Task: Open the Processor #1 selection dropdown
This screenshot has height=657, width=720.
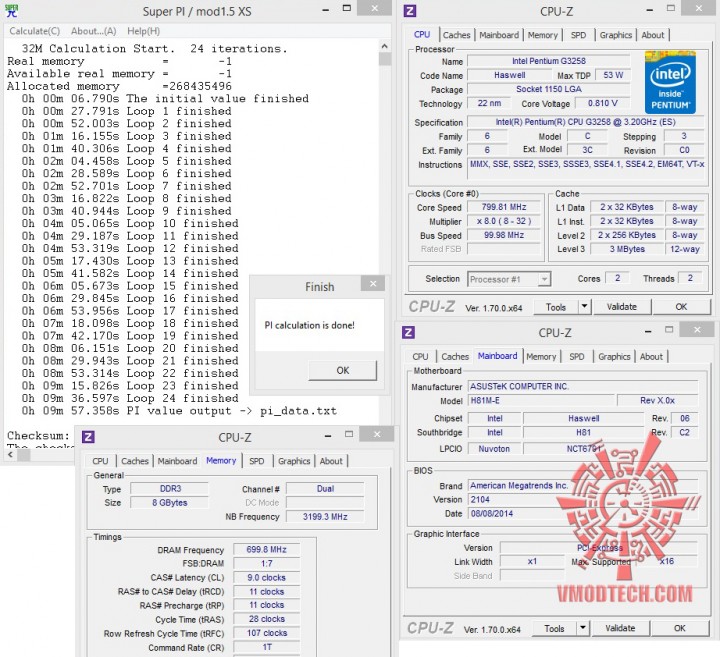Action: (509, 279)
